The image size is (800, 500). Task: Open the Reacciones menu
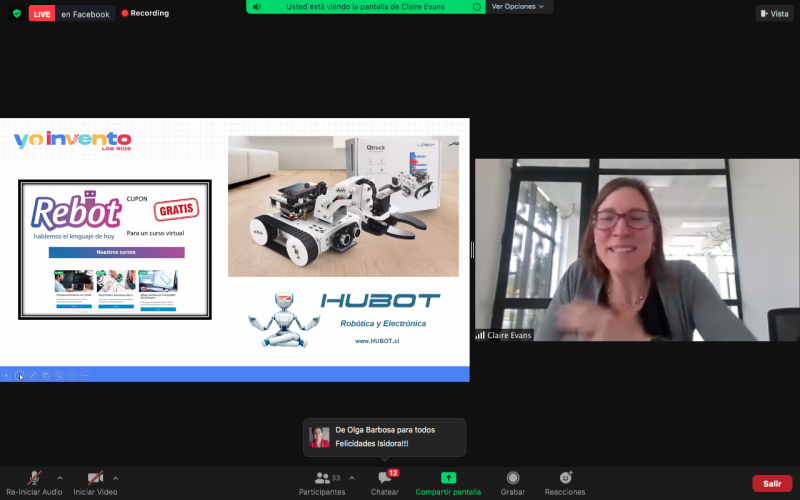565,483
